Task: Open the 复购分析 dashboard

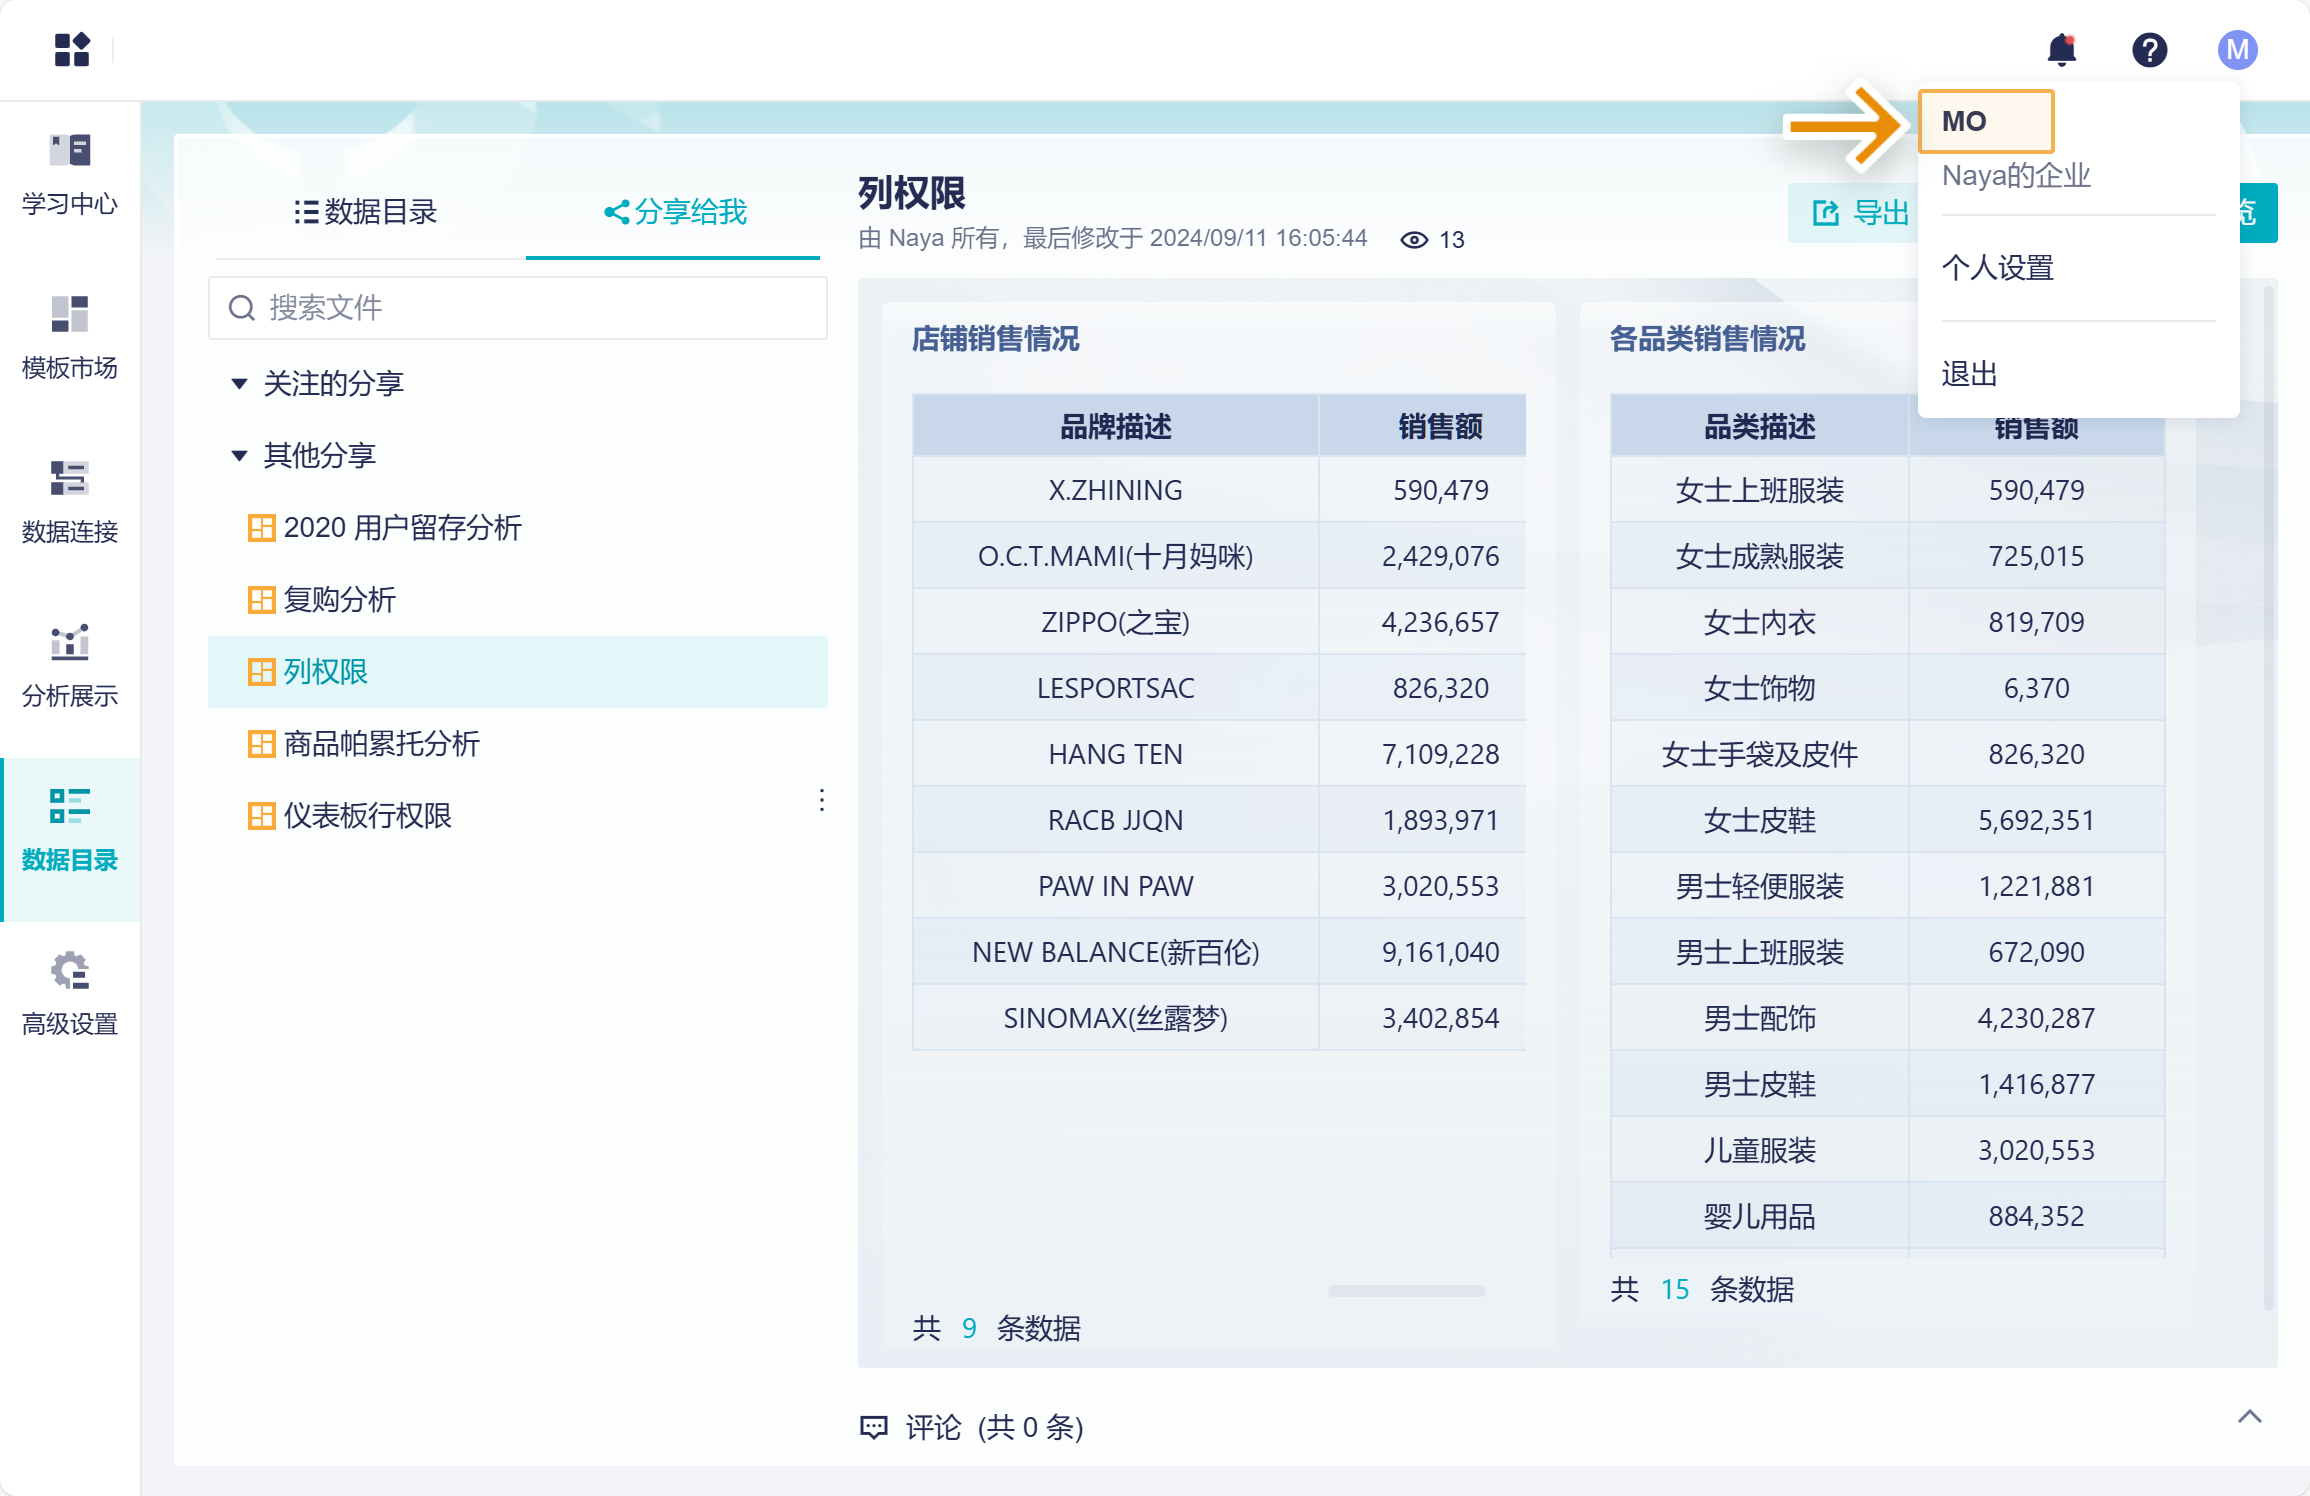Action: click(x=340, y=600)
